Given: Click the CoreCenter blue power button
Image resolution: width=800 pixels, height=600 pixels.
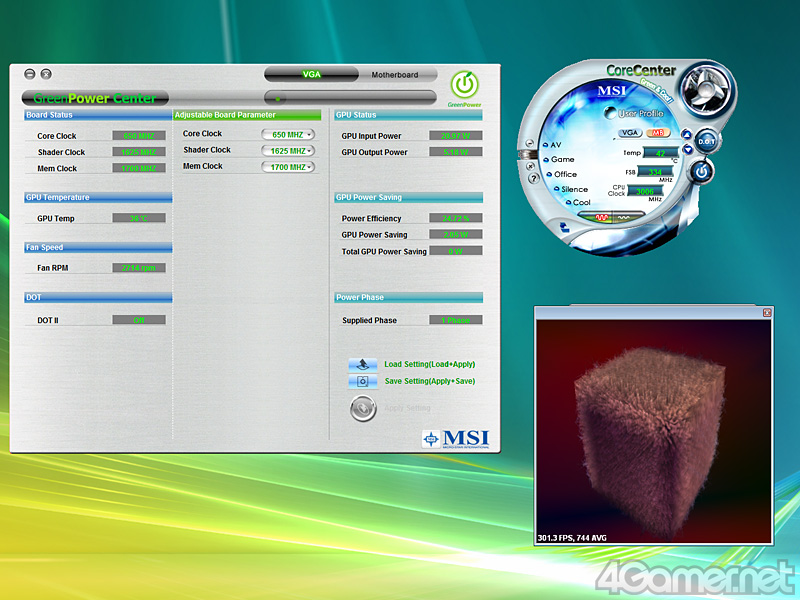Looking at the screenshot, I should 702,171.
